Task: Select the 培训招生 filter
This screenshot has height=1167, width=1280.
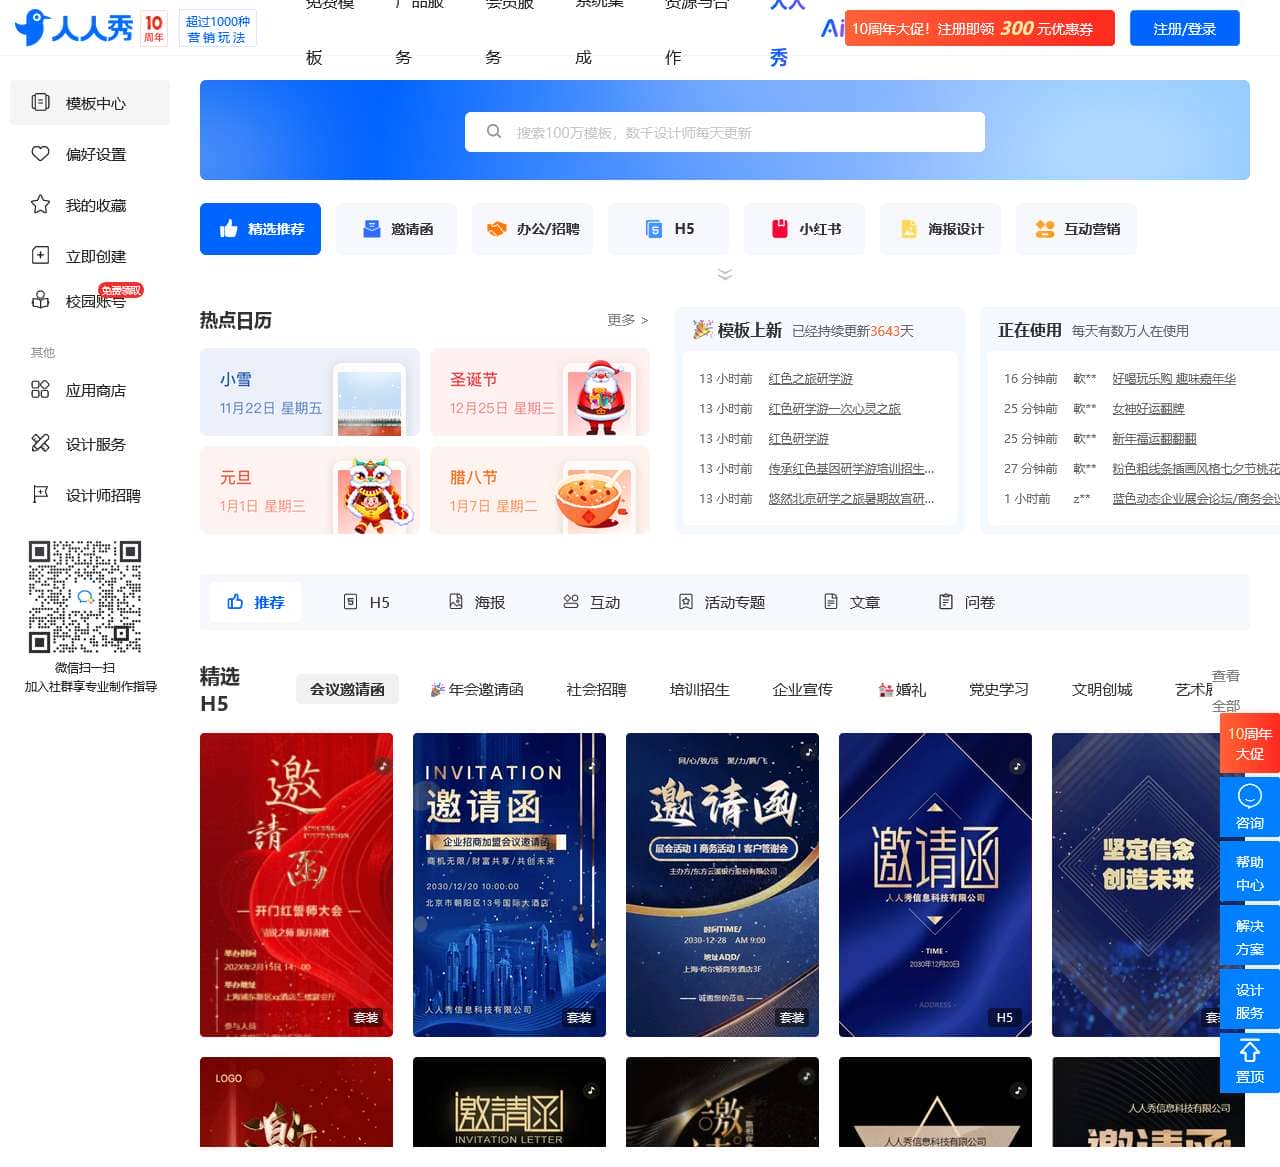Action: pos(699,689)
